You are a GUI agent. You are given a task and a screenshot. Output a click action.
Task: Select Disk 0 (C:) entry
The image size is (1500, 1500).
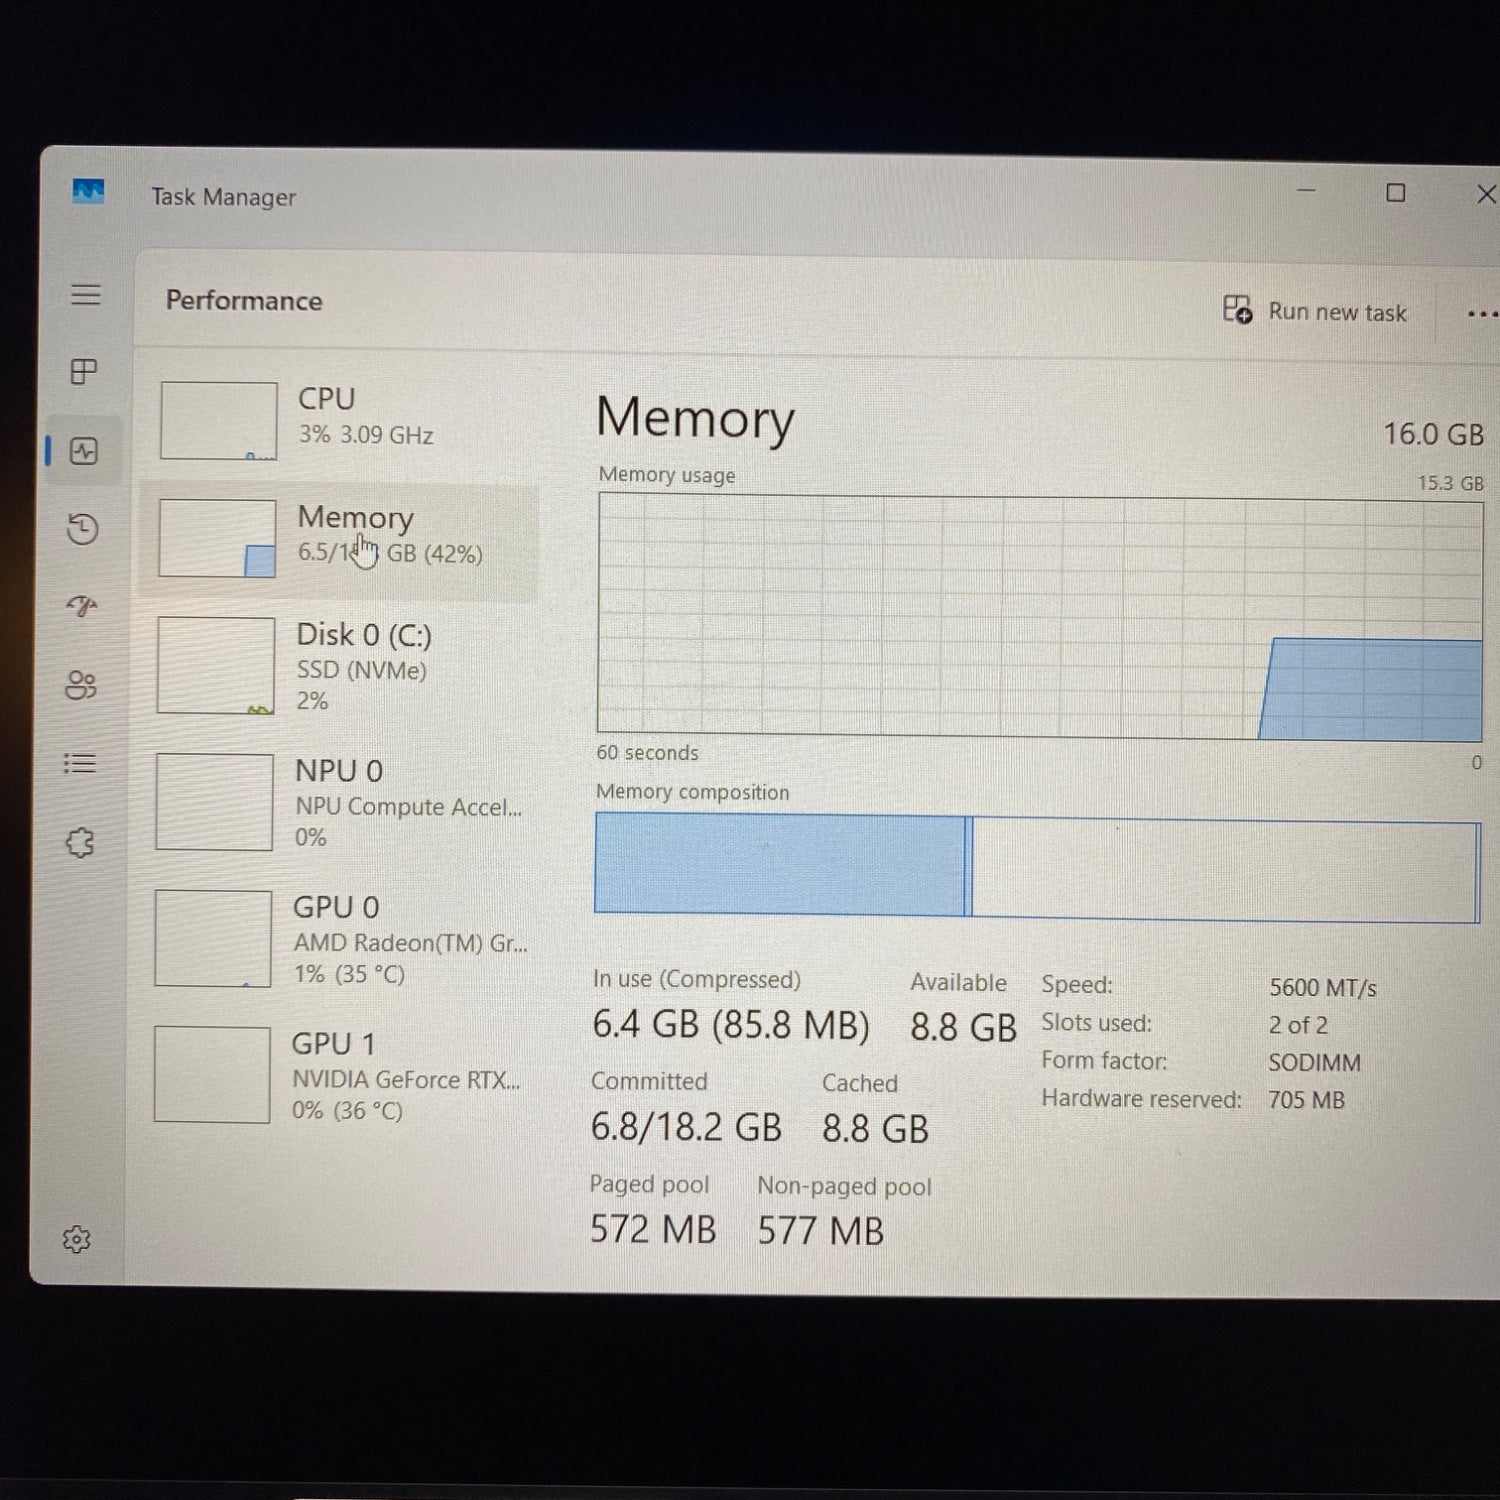[340, 666]
